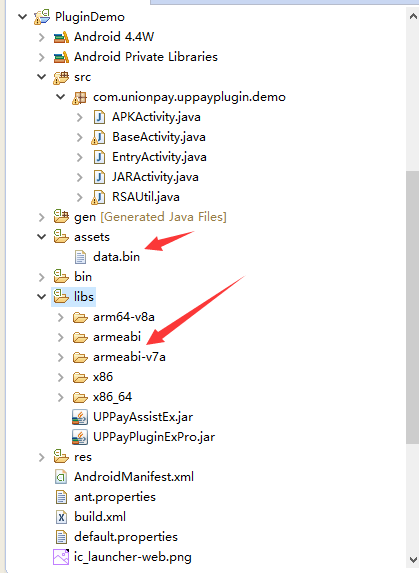Screen dimensions: 419x573
Task: Select the Android 4.4W library icon
Action: point(61,37)
